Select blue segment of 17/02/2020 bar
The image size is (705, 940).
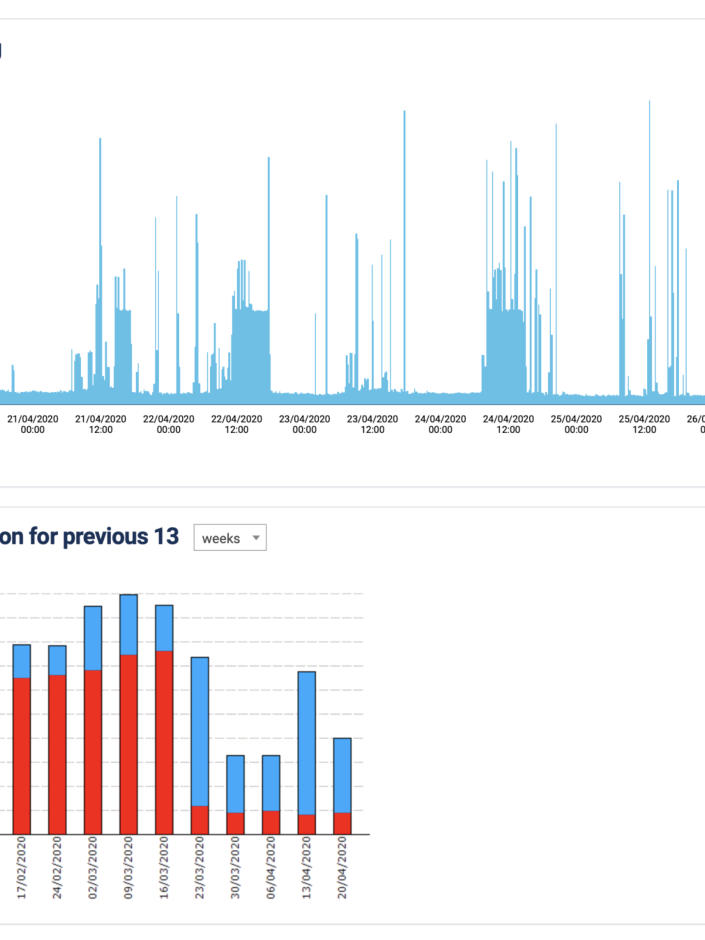[x=21, y=661]
